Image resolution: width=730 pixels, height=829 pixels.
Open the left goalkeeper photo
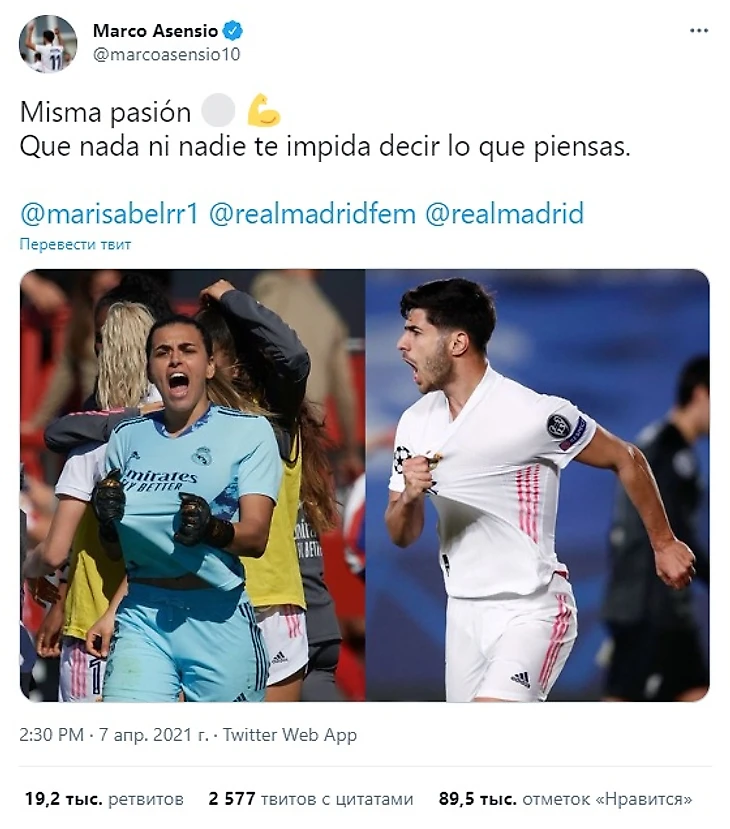click(192, 485)
